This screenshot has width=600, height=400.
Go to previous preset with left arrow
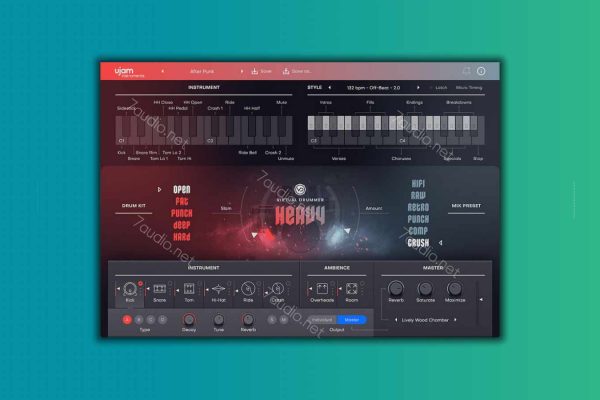[163, 71]
